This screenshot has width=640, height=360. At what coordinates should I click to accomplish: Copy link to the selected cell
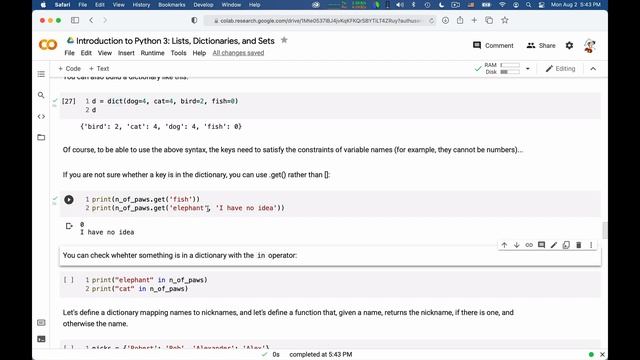529,245
